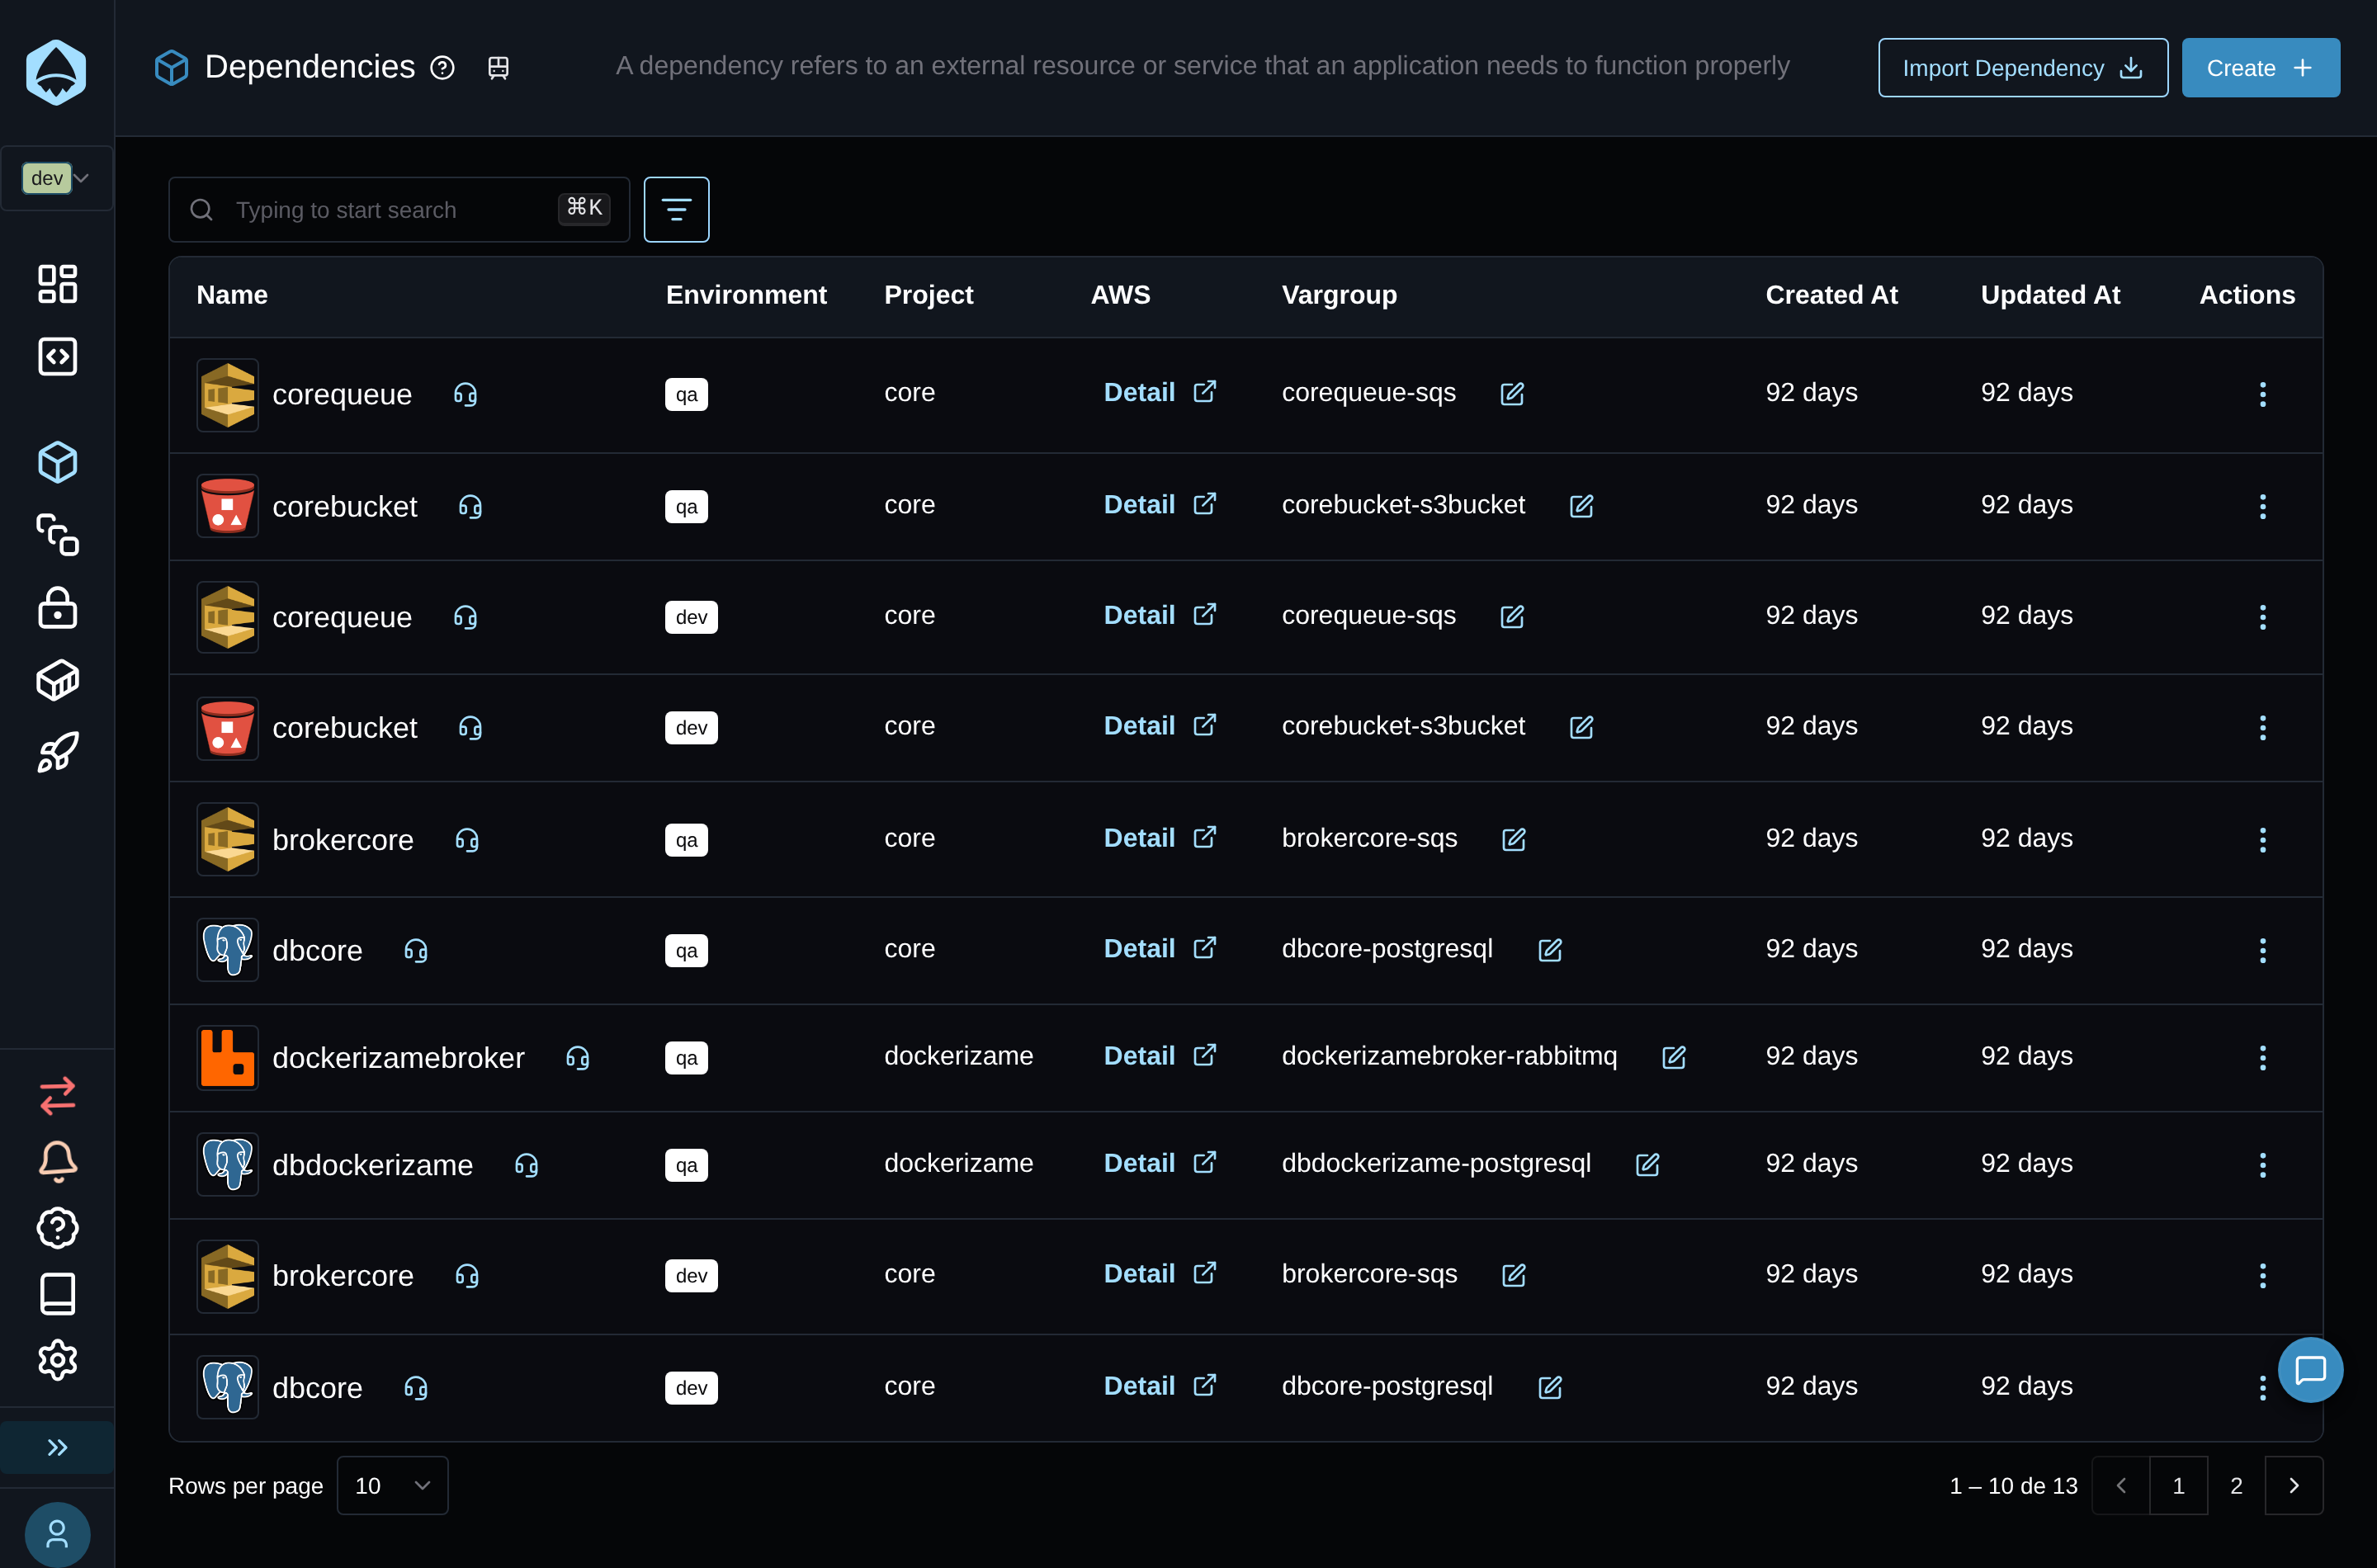Edit the corebucket-s3bucket vargroup in qa row
Viewport: 2377px width, 1568px height.
click(1581, 506)
